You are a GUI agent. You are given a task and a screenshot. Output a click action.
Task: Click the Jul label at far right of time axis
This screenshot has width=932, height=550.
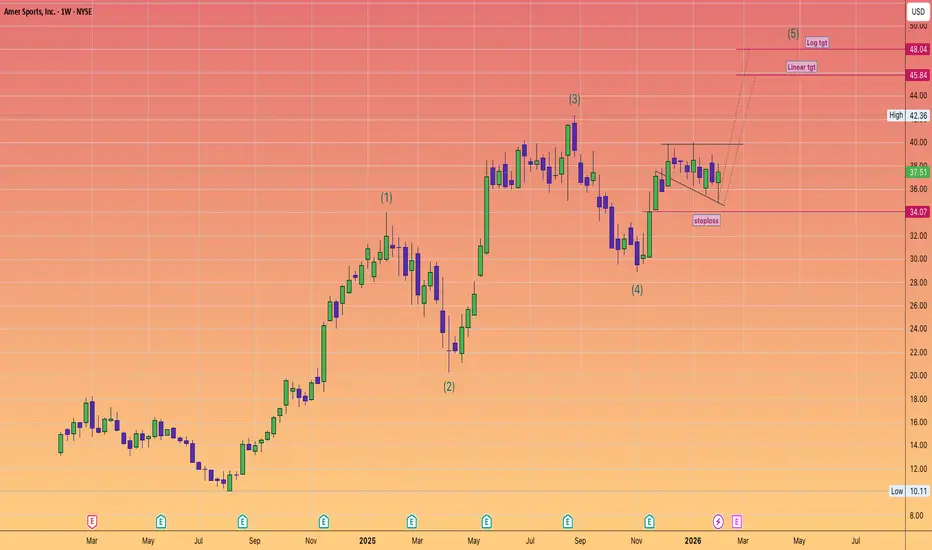coord(856,540)
